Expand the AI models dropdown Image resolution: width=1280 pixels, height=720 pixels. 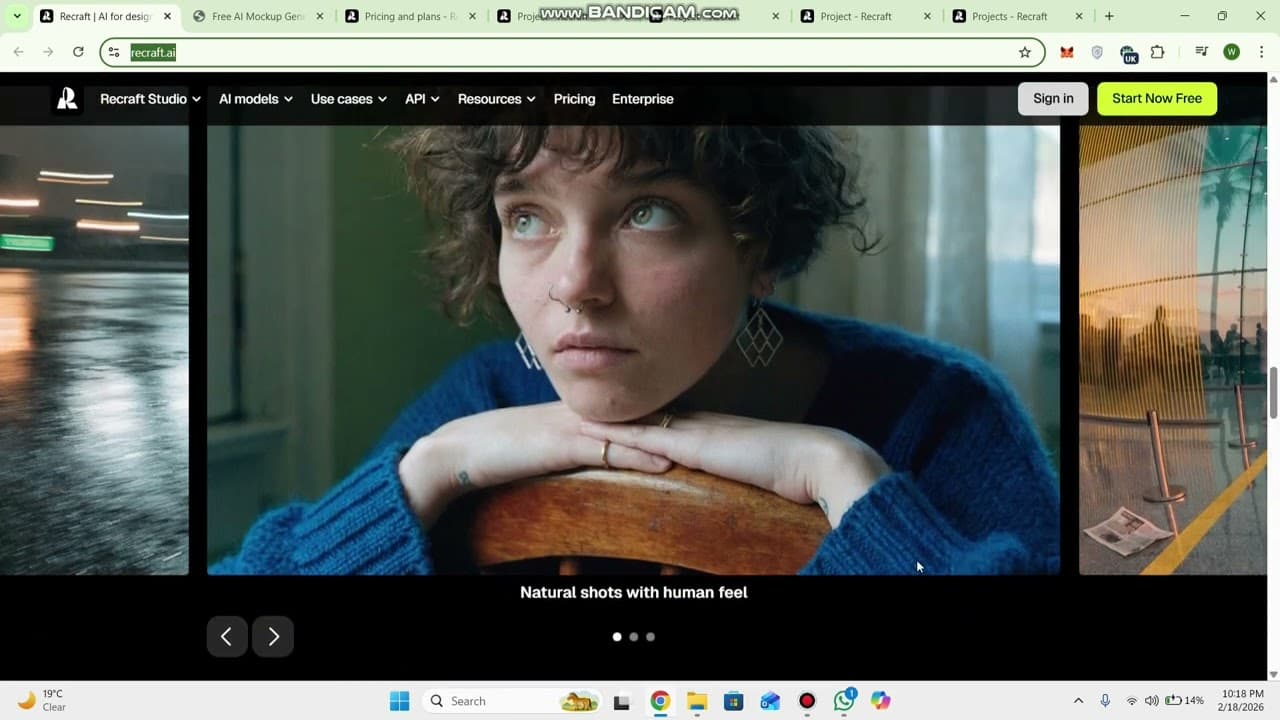coord(255,99)
